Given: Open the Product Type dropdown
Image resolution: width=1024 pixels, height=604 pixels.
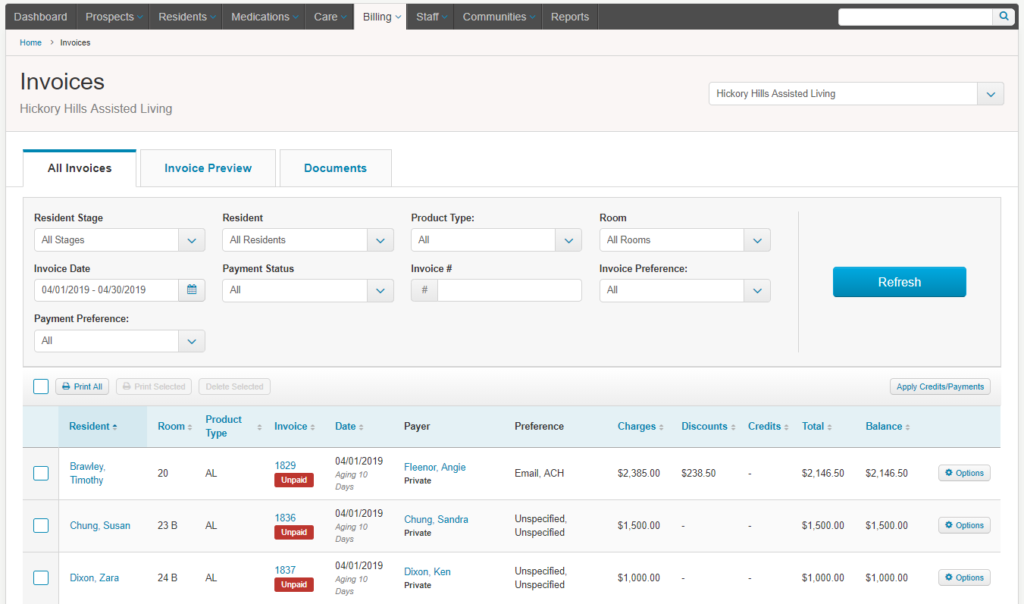Looking at the screenshot, I should click(x=496, y=240).
